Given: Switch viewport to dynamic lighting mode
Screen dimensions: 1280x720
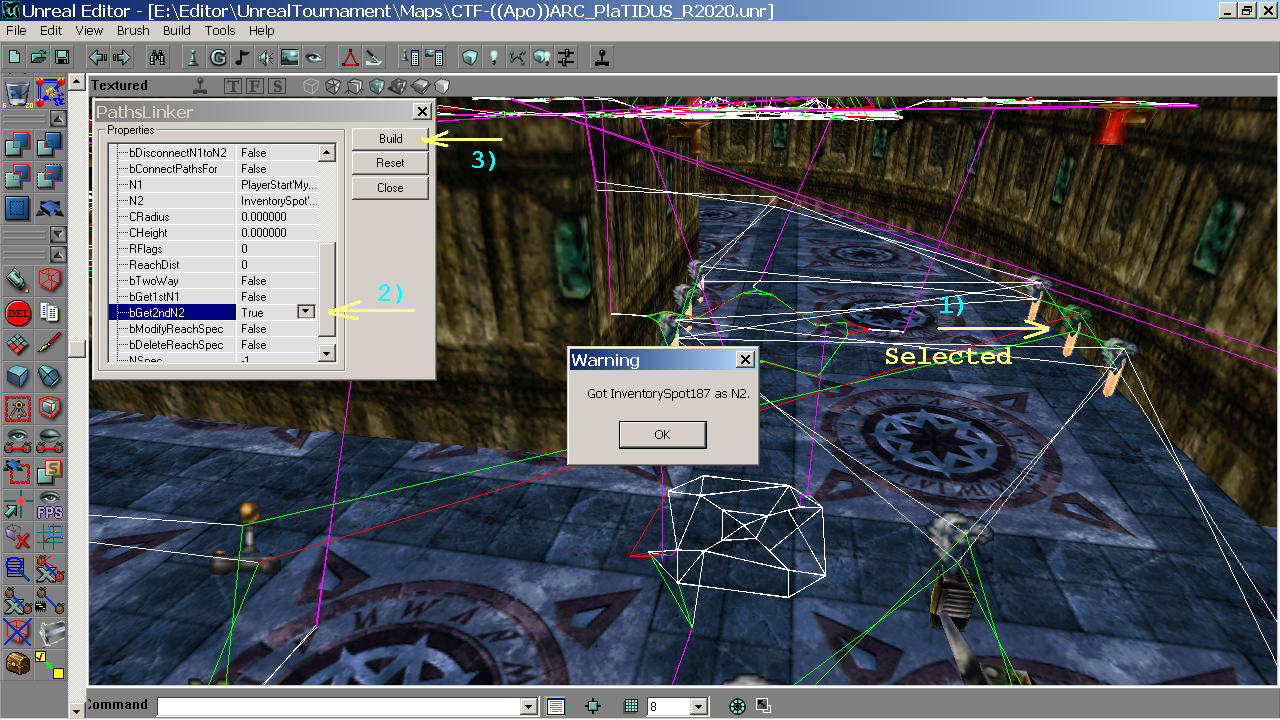Looking at the screenshot, I should [x=399, y=86].
